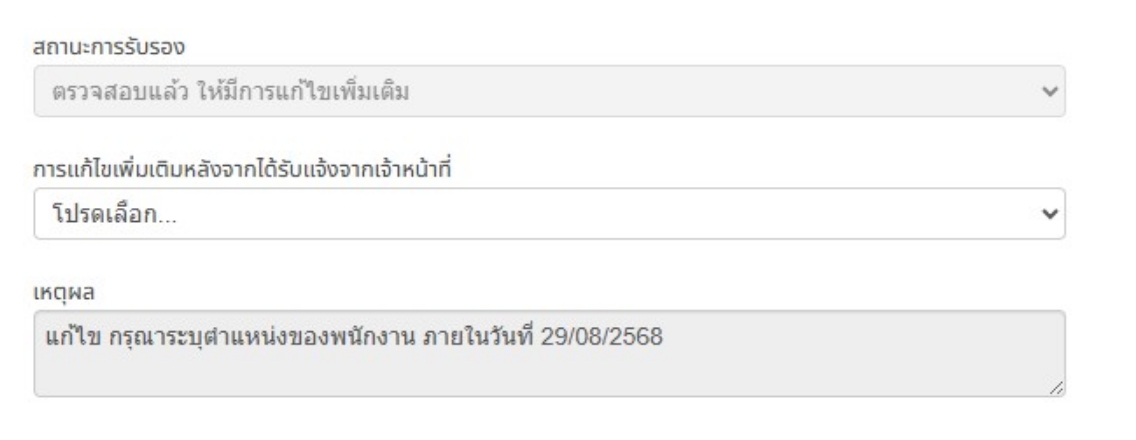
Task: Click the blank middle of โปรดเลือก dropdown
Action: click(x=600, y=215)
